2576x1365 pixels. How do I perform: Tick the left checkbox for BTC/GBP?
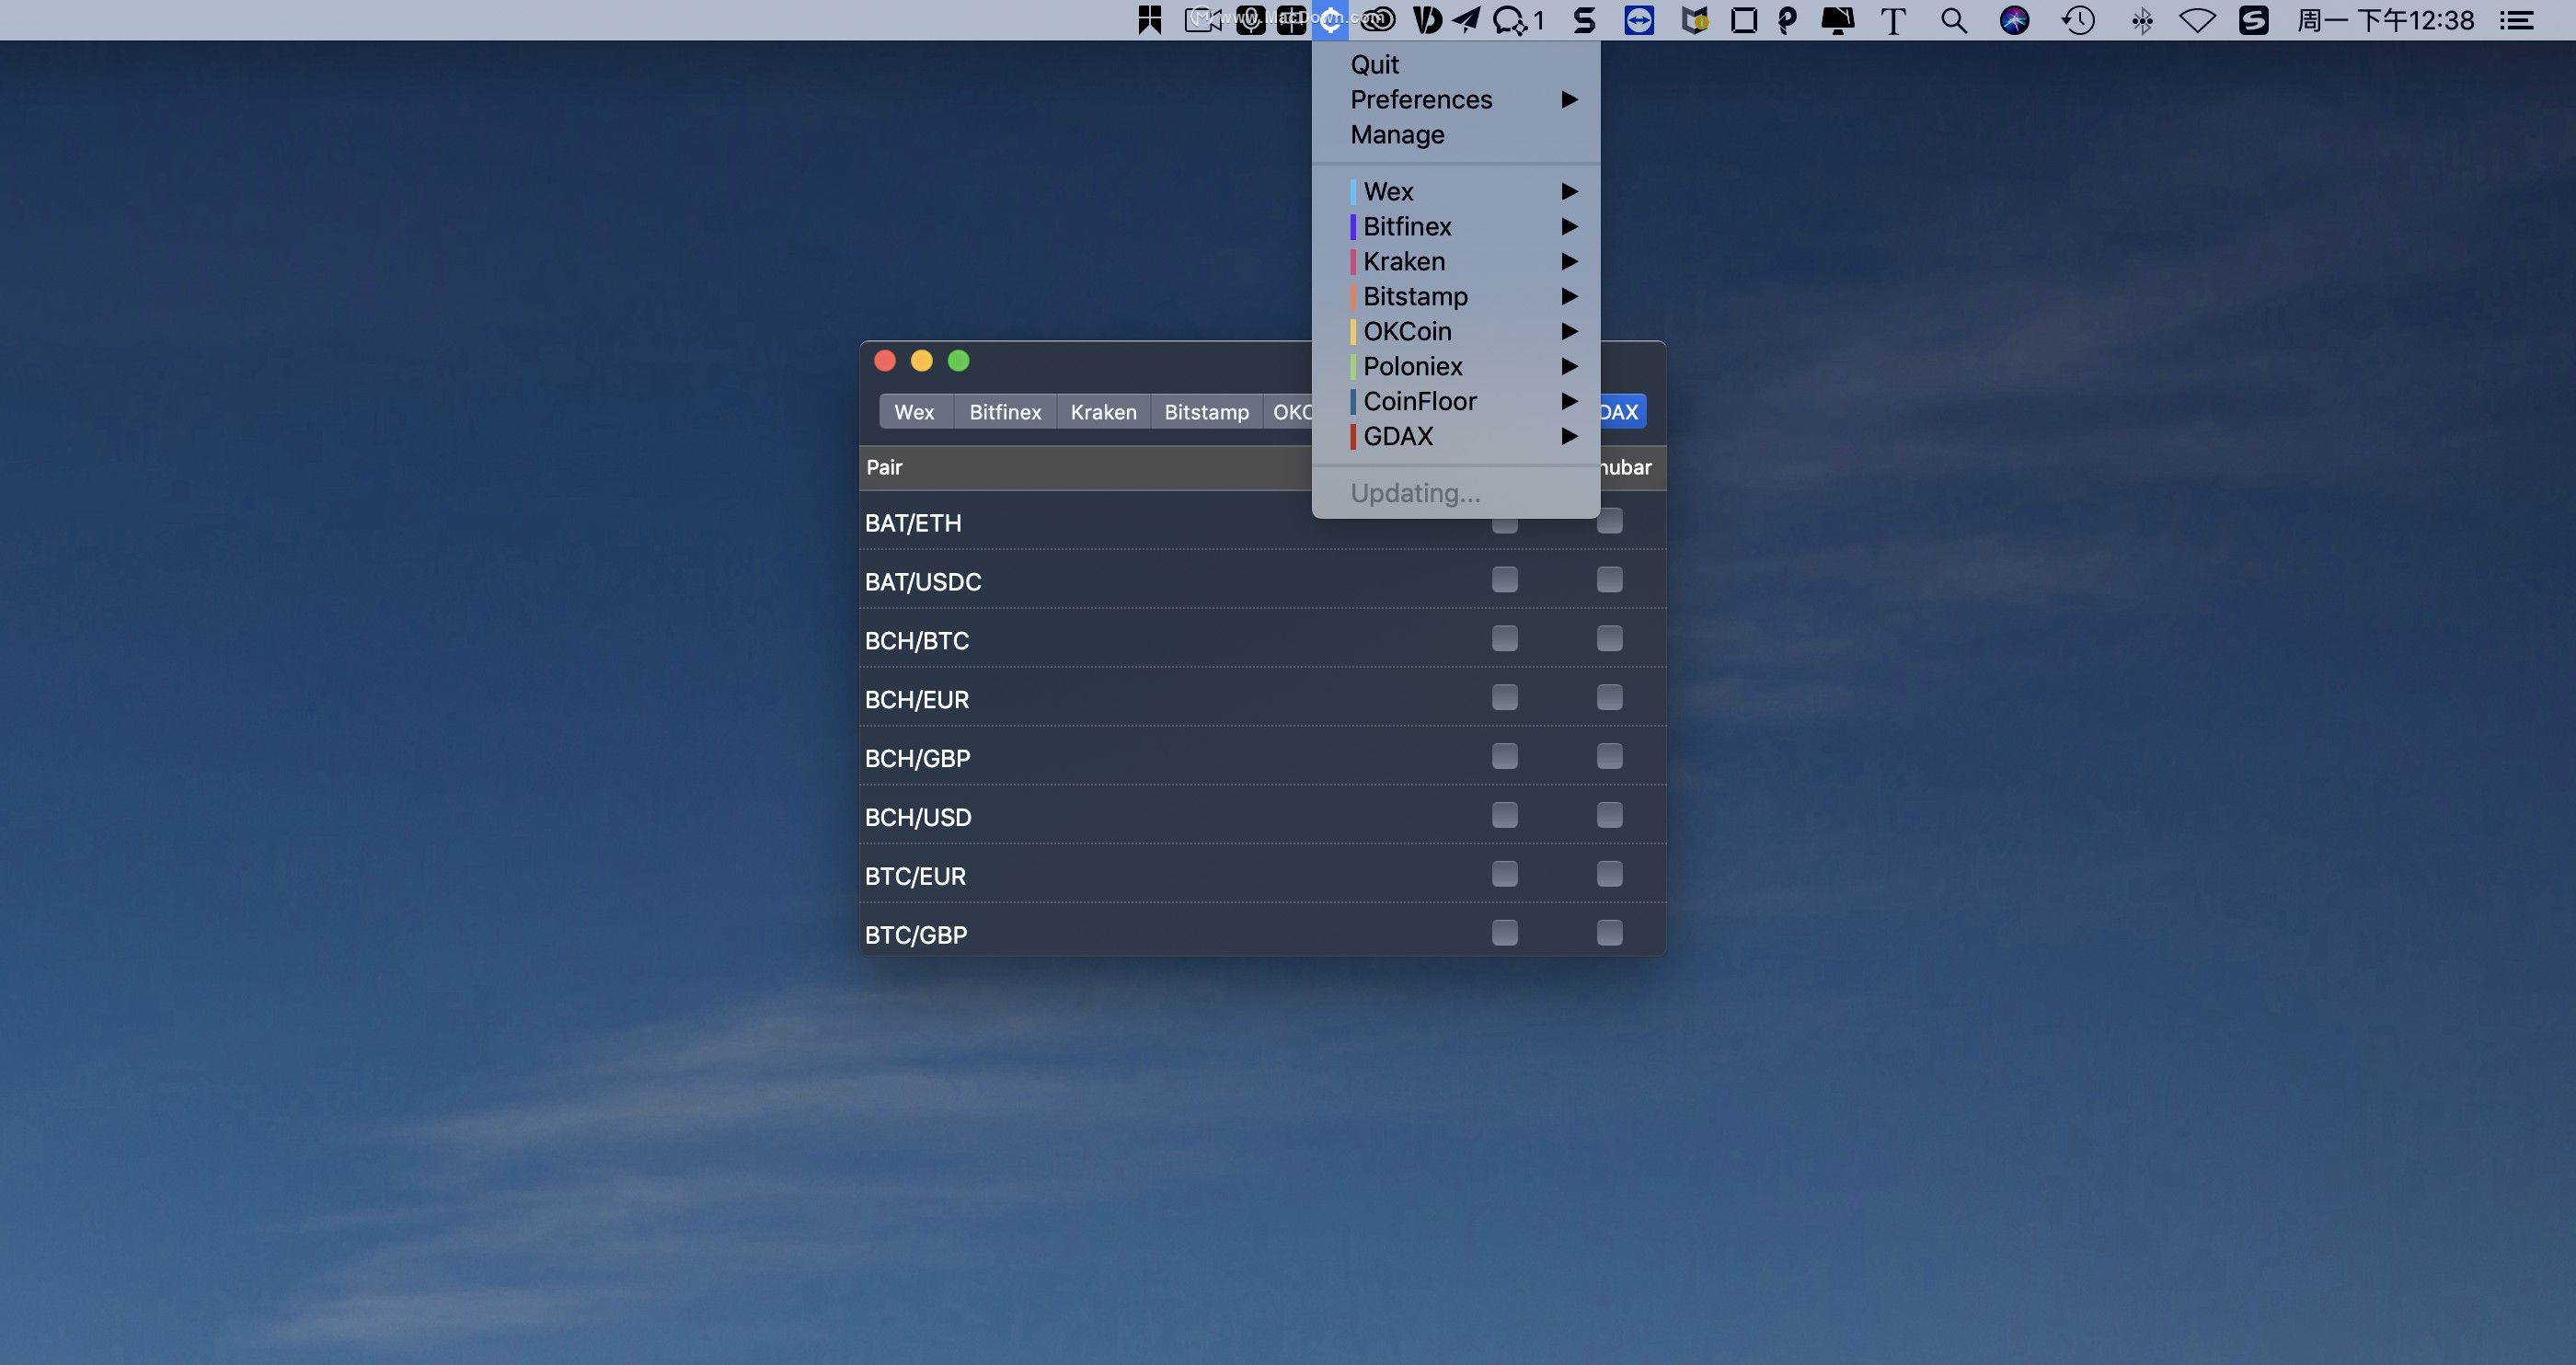point(1504,934)
